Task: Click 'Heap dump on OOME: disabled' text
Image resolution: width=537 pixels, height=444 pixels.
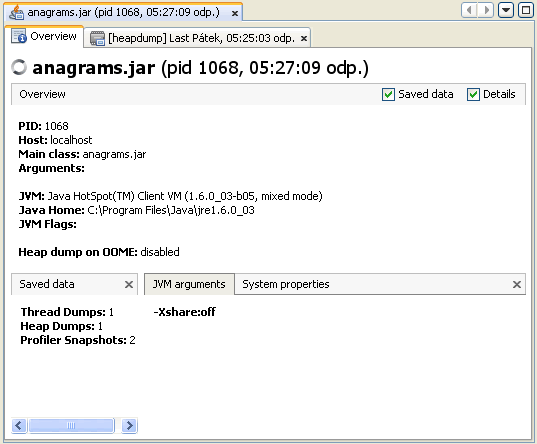Action: pos(99,252)
